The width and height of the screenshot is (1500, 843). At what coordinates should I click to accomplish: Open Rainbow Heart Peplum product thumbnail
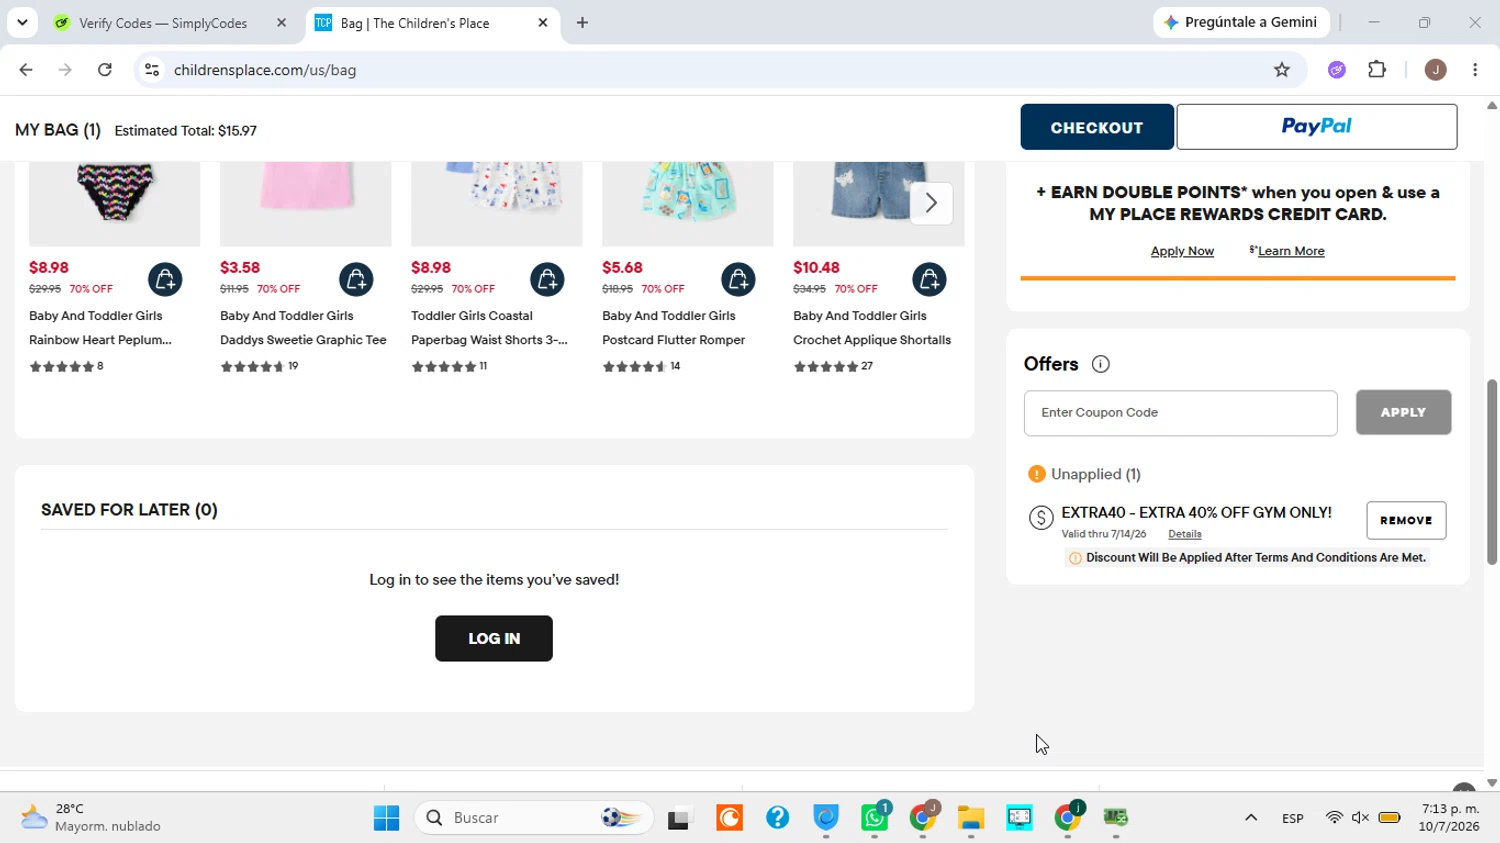(x=114, y=203)
